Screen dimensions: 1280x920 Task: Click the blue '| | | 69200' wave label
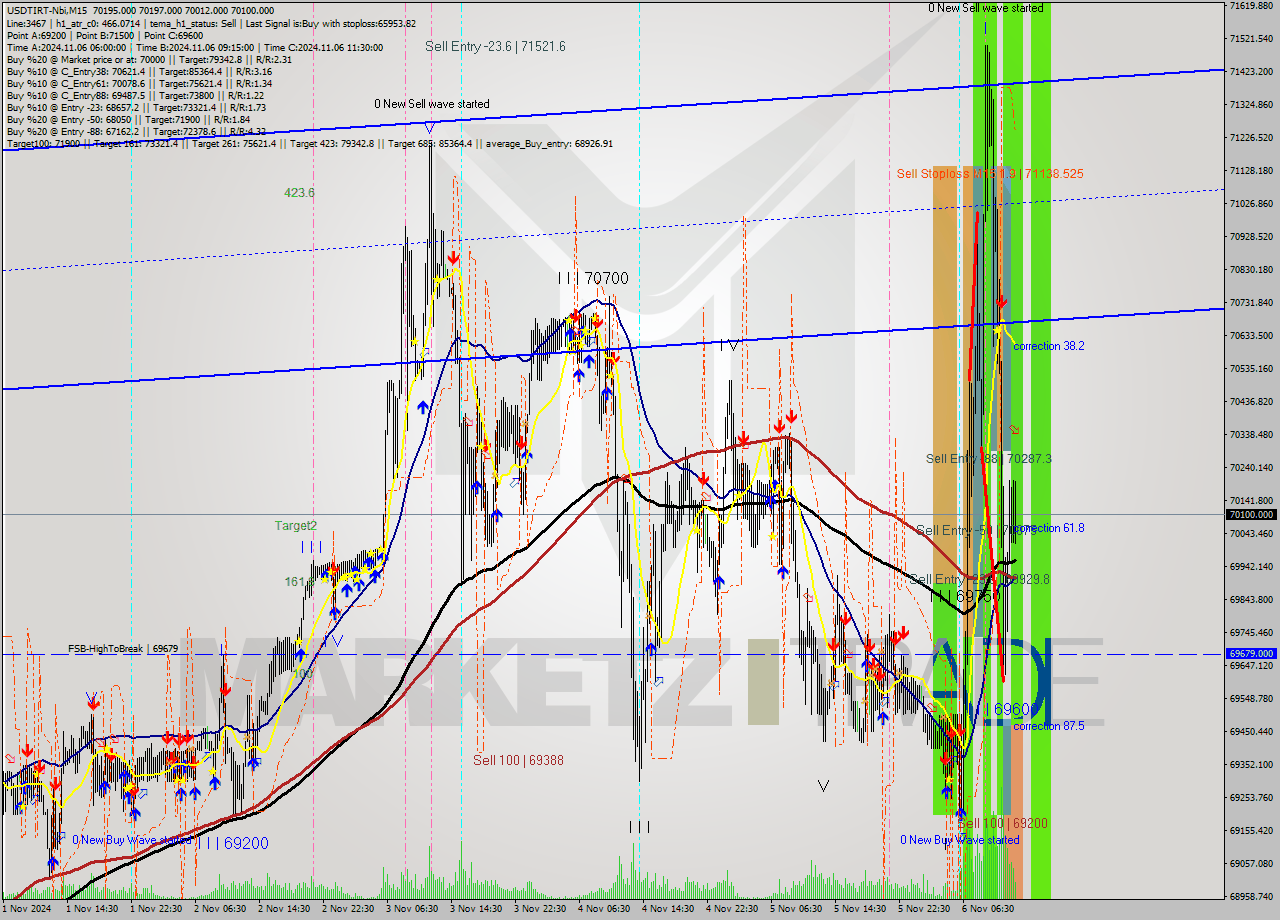click(x=233, y=843)
